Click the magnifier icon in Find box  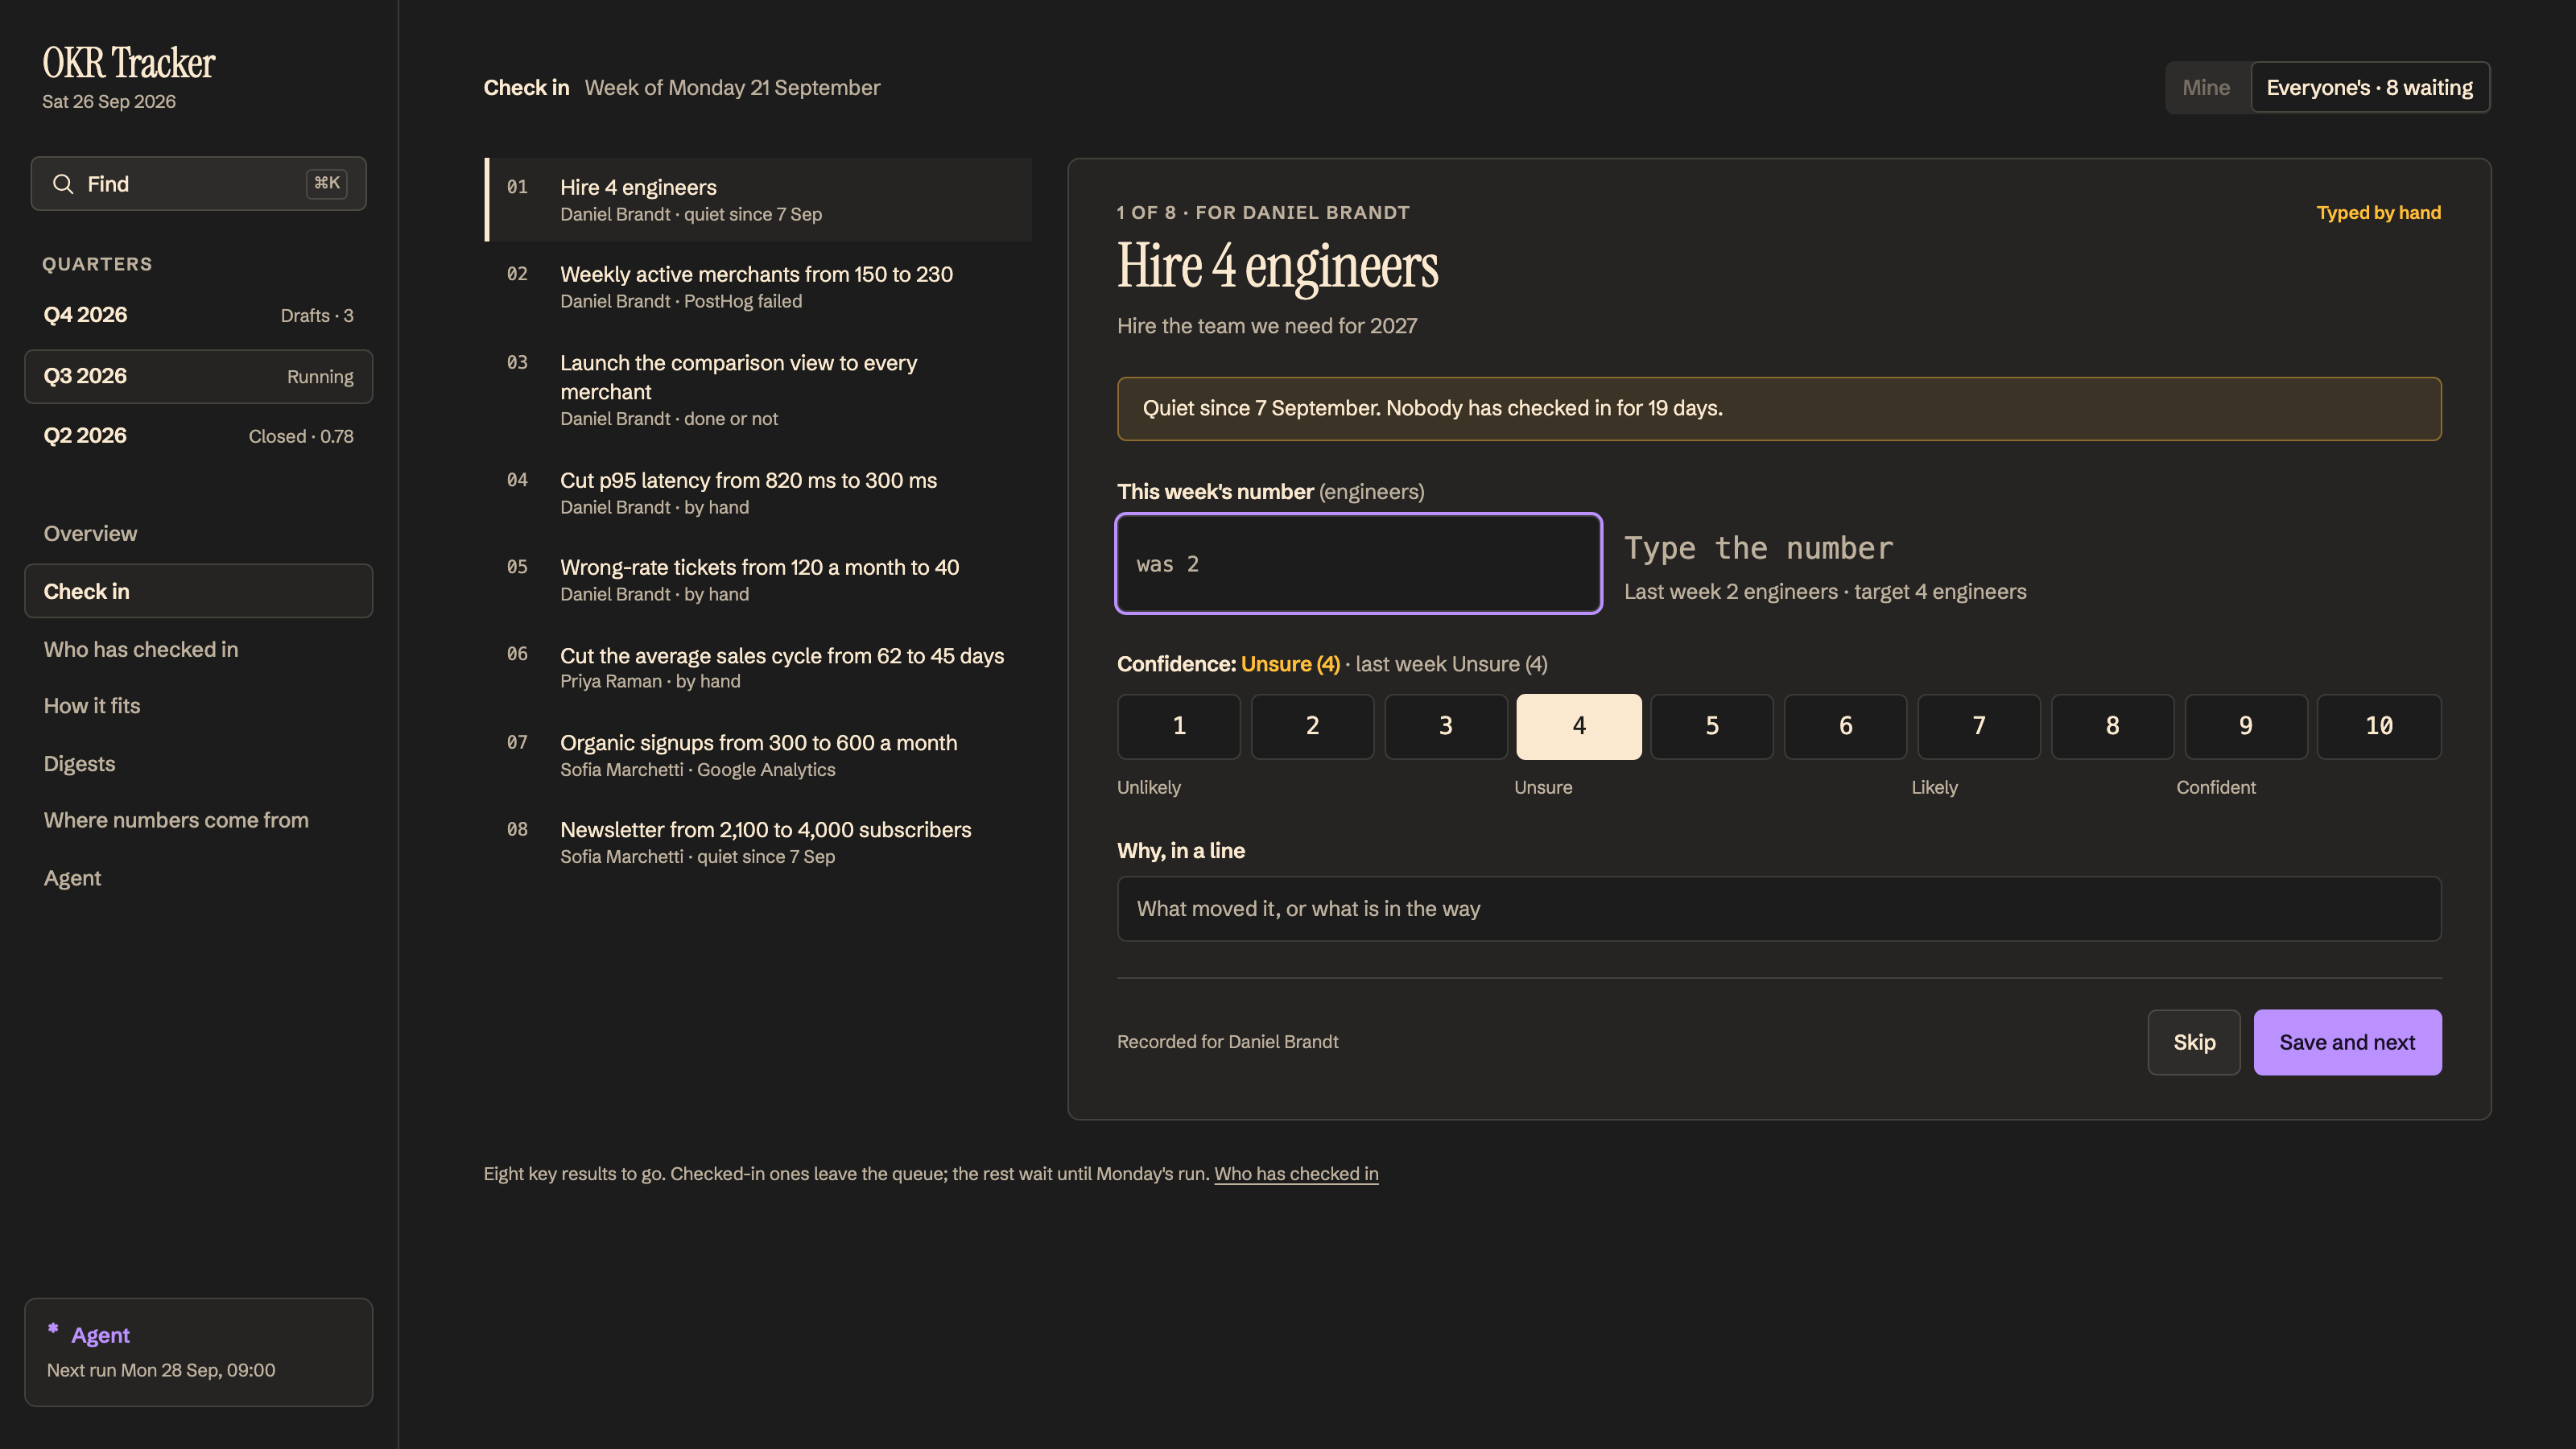coord(63,184)
